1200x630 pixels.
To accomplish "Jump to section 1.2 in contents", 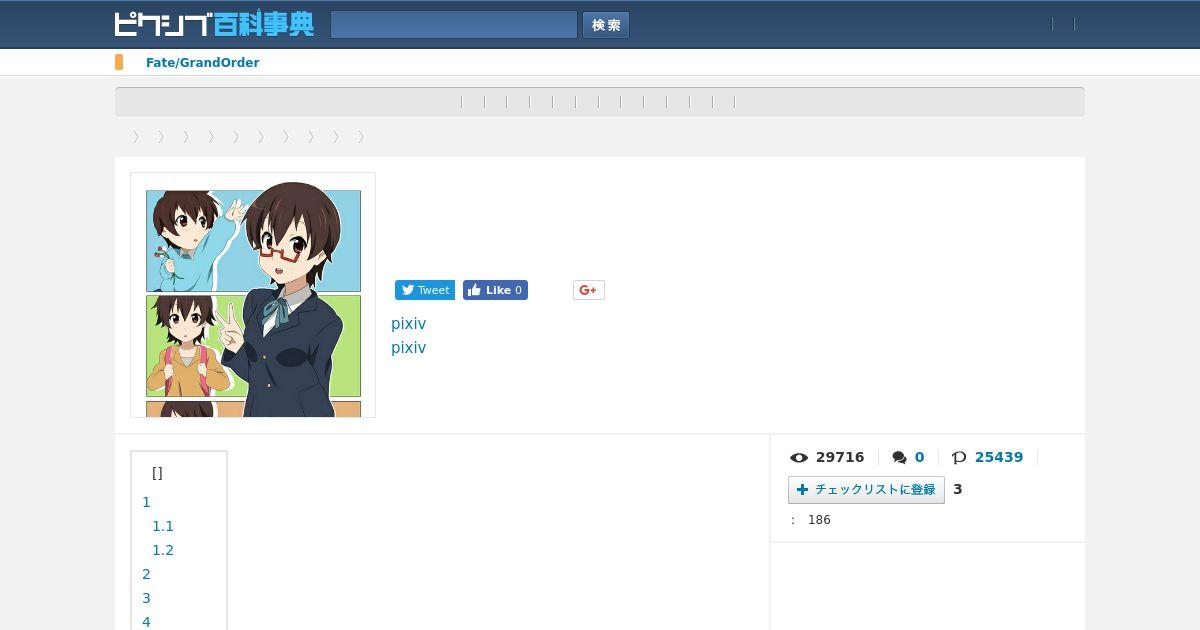I will (163, 550).
